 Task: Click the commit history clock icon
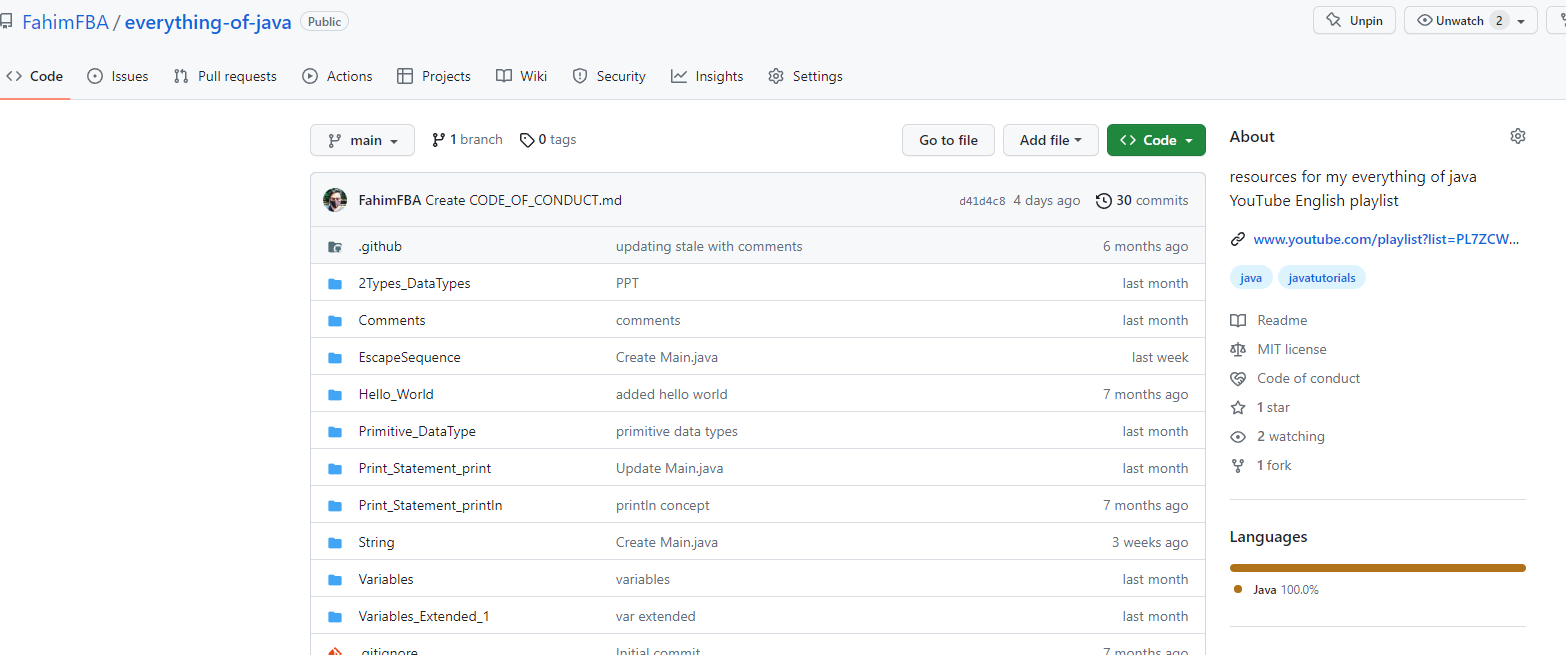click(x=1104, y=200)
